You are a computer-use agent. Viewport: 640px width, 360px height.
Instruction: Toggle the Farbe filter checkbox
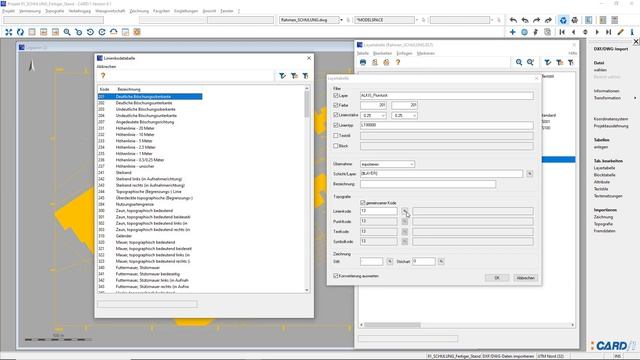tap(336, 105)
